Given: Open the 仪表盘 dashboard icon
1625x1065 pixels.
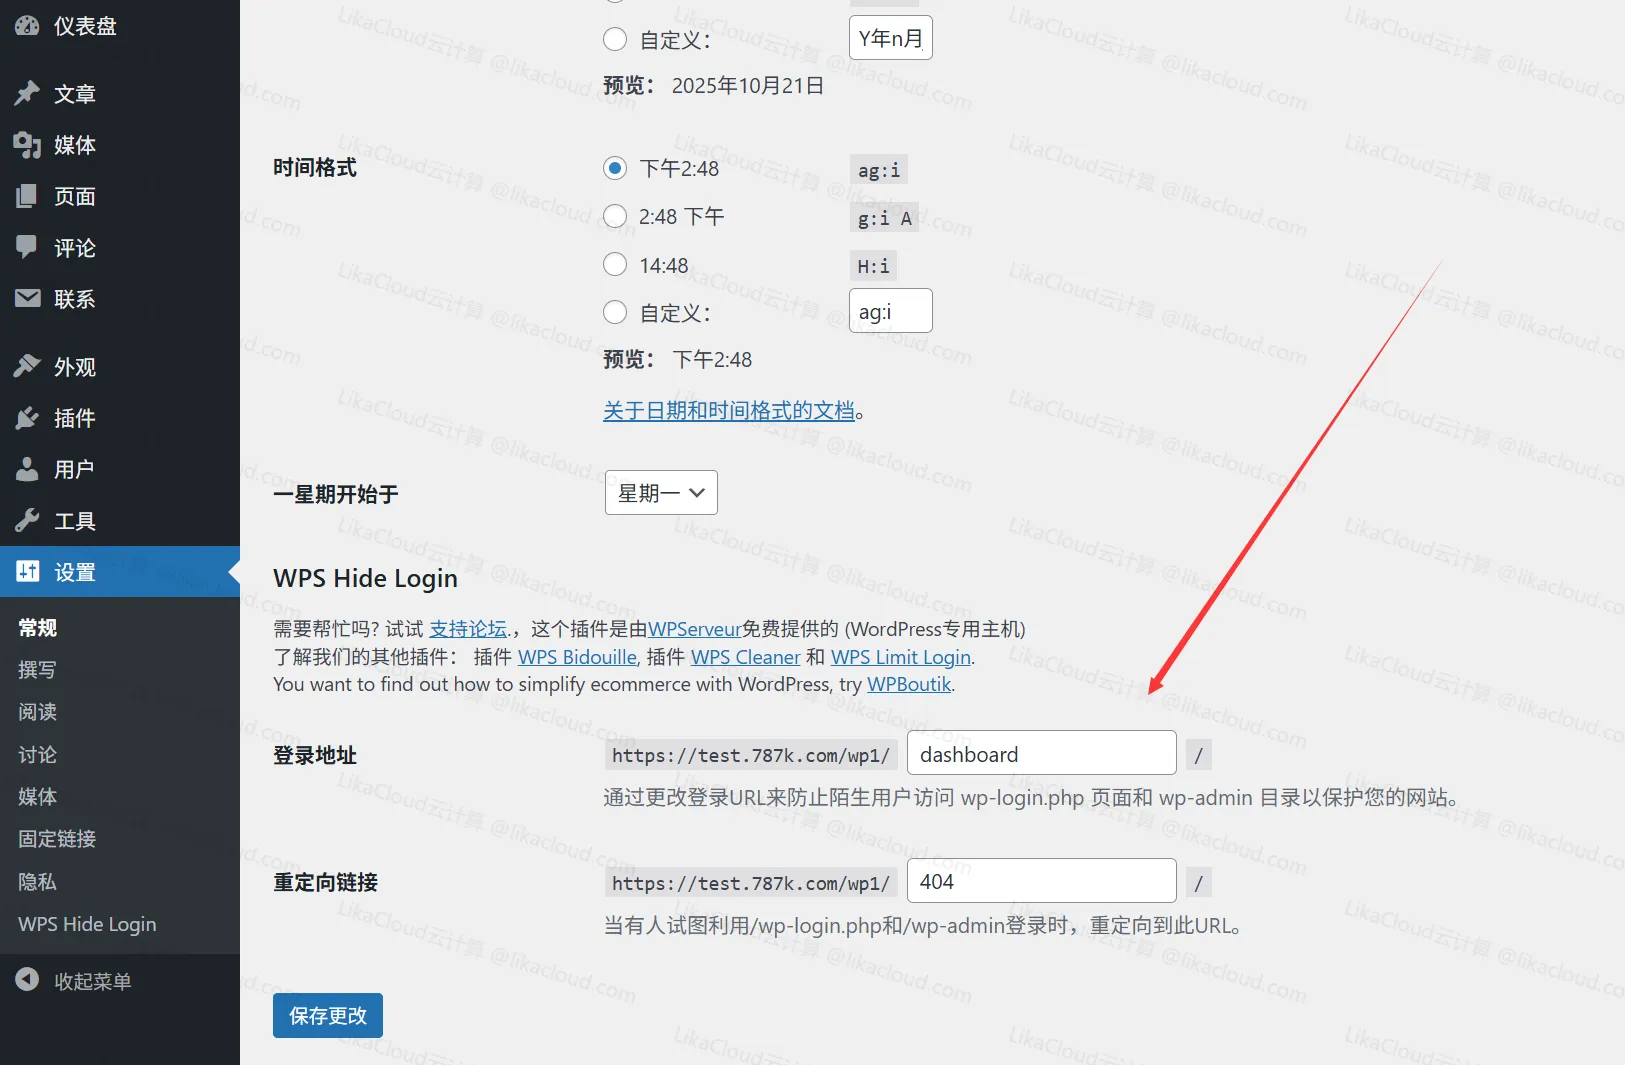Looking at the screenshot, I should pos(27,25).
